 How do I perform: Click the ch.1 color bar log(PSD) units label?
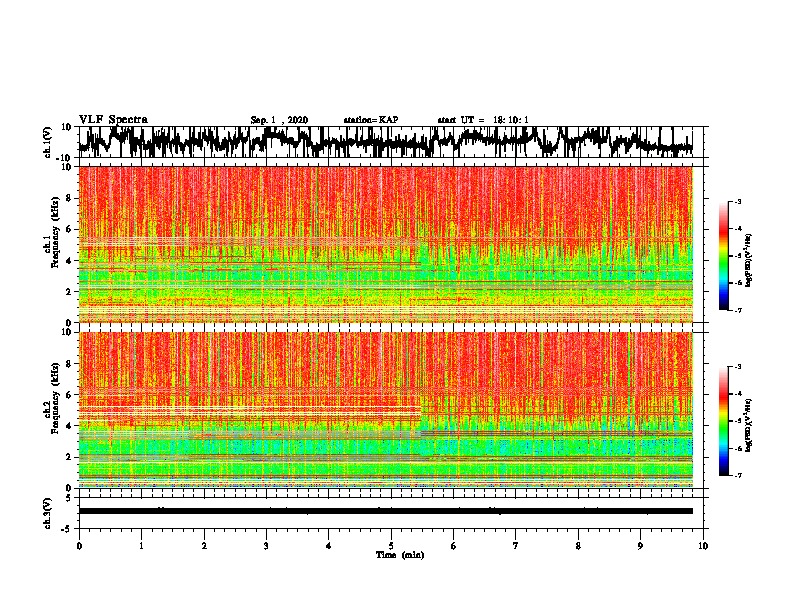pyautogui.click(x=749, y=261)
